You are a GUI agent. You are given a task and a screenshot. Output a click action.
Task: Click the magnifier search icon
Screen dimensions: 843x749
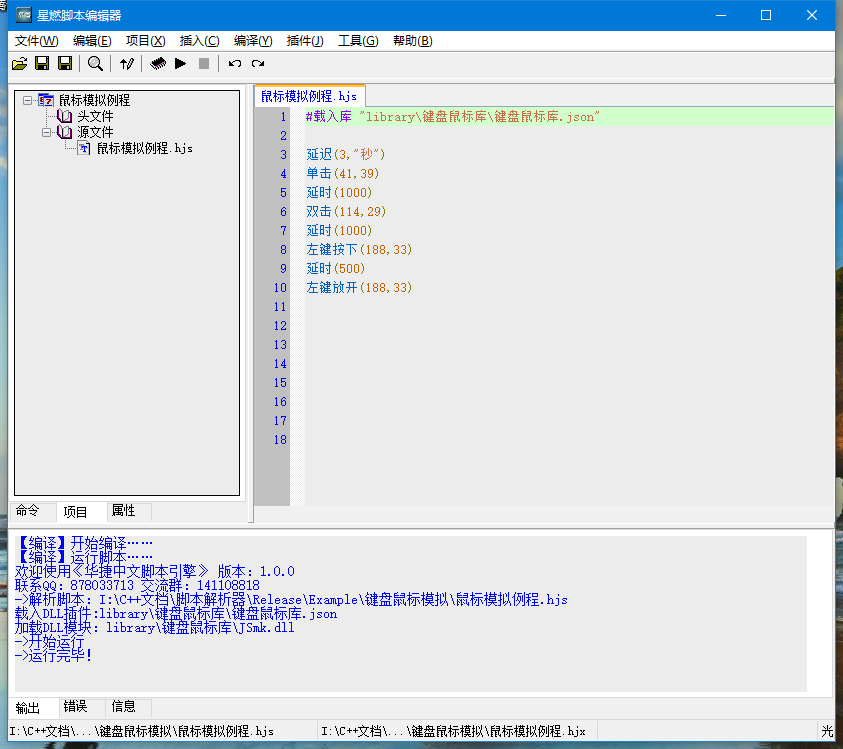point(95,64)
